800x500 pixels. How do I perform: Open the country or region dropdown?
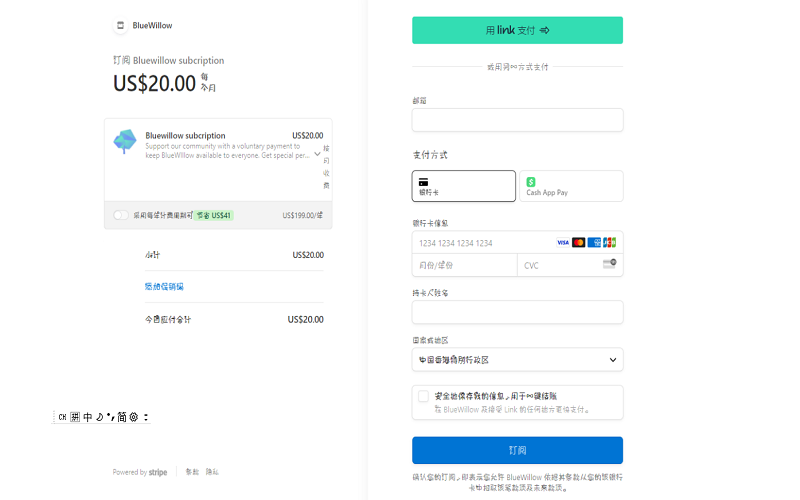pos(517,360)
